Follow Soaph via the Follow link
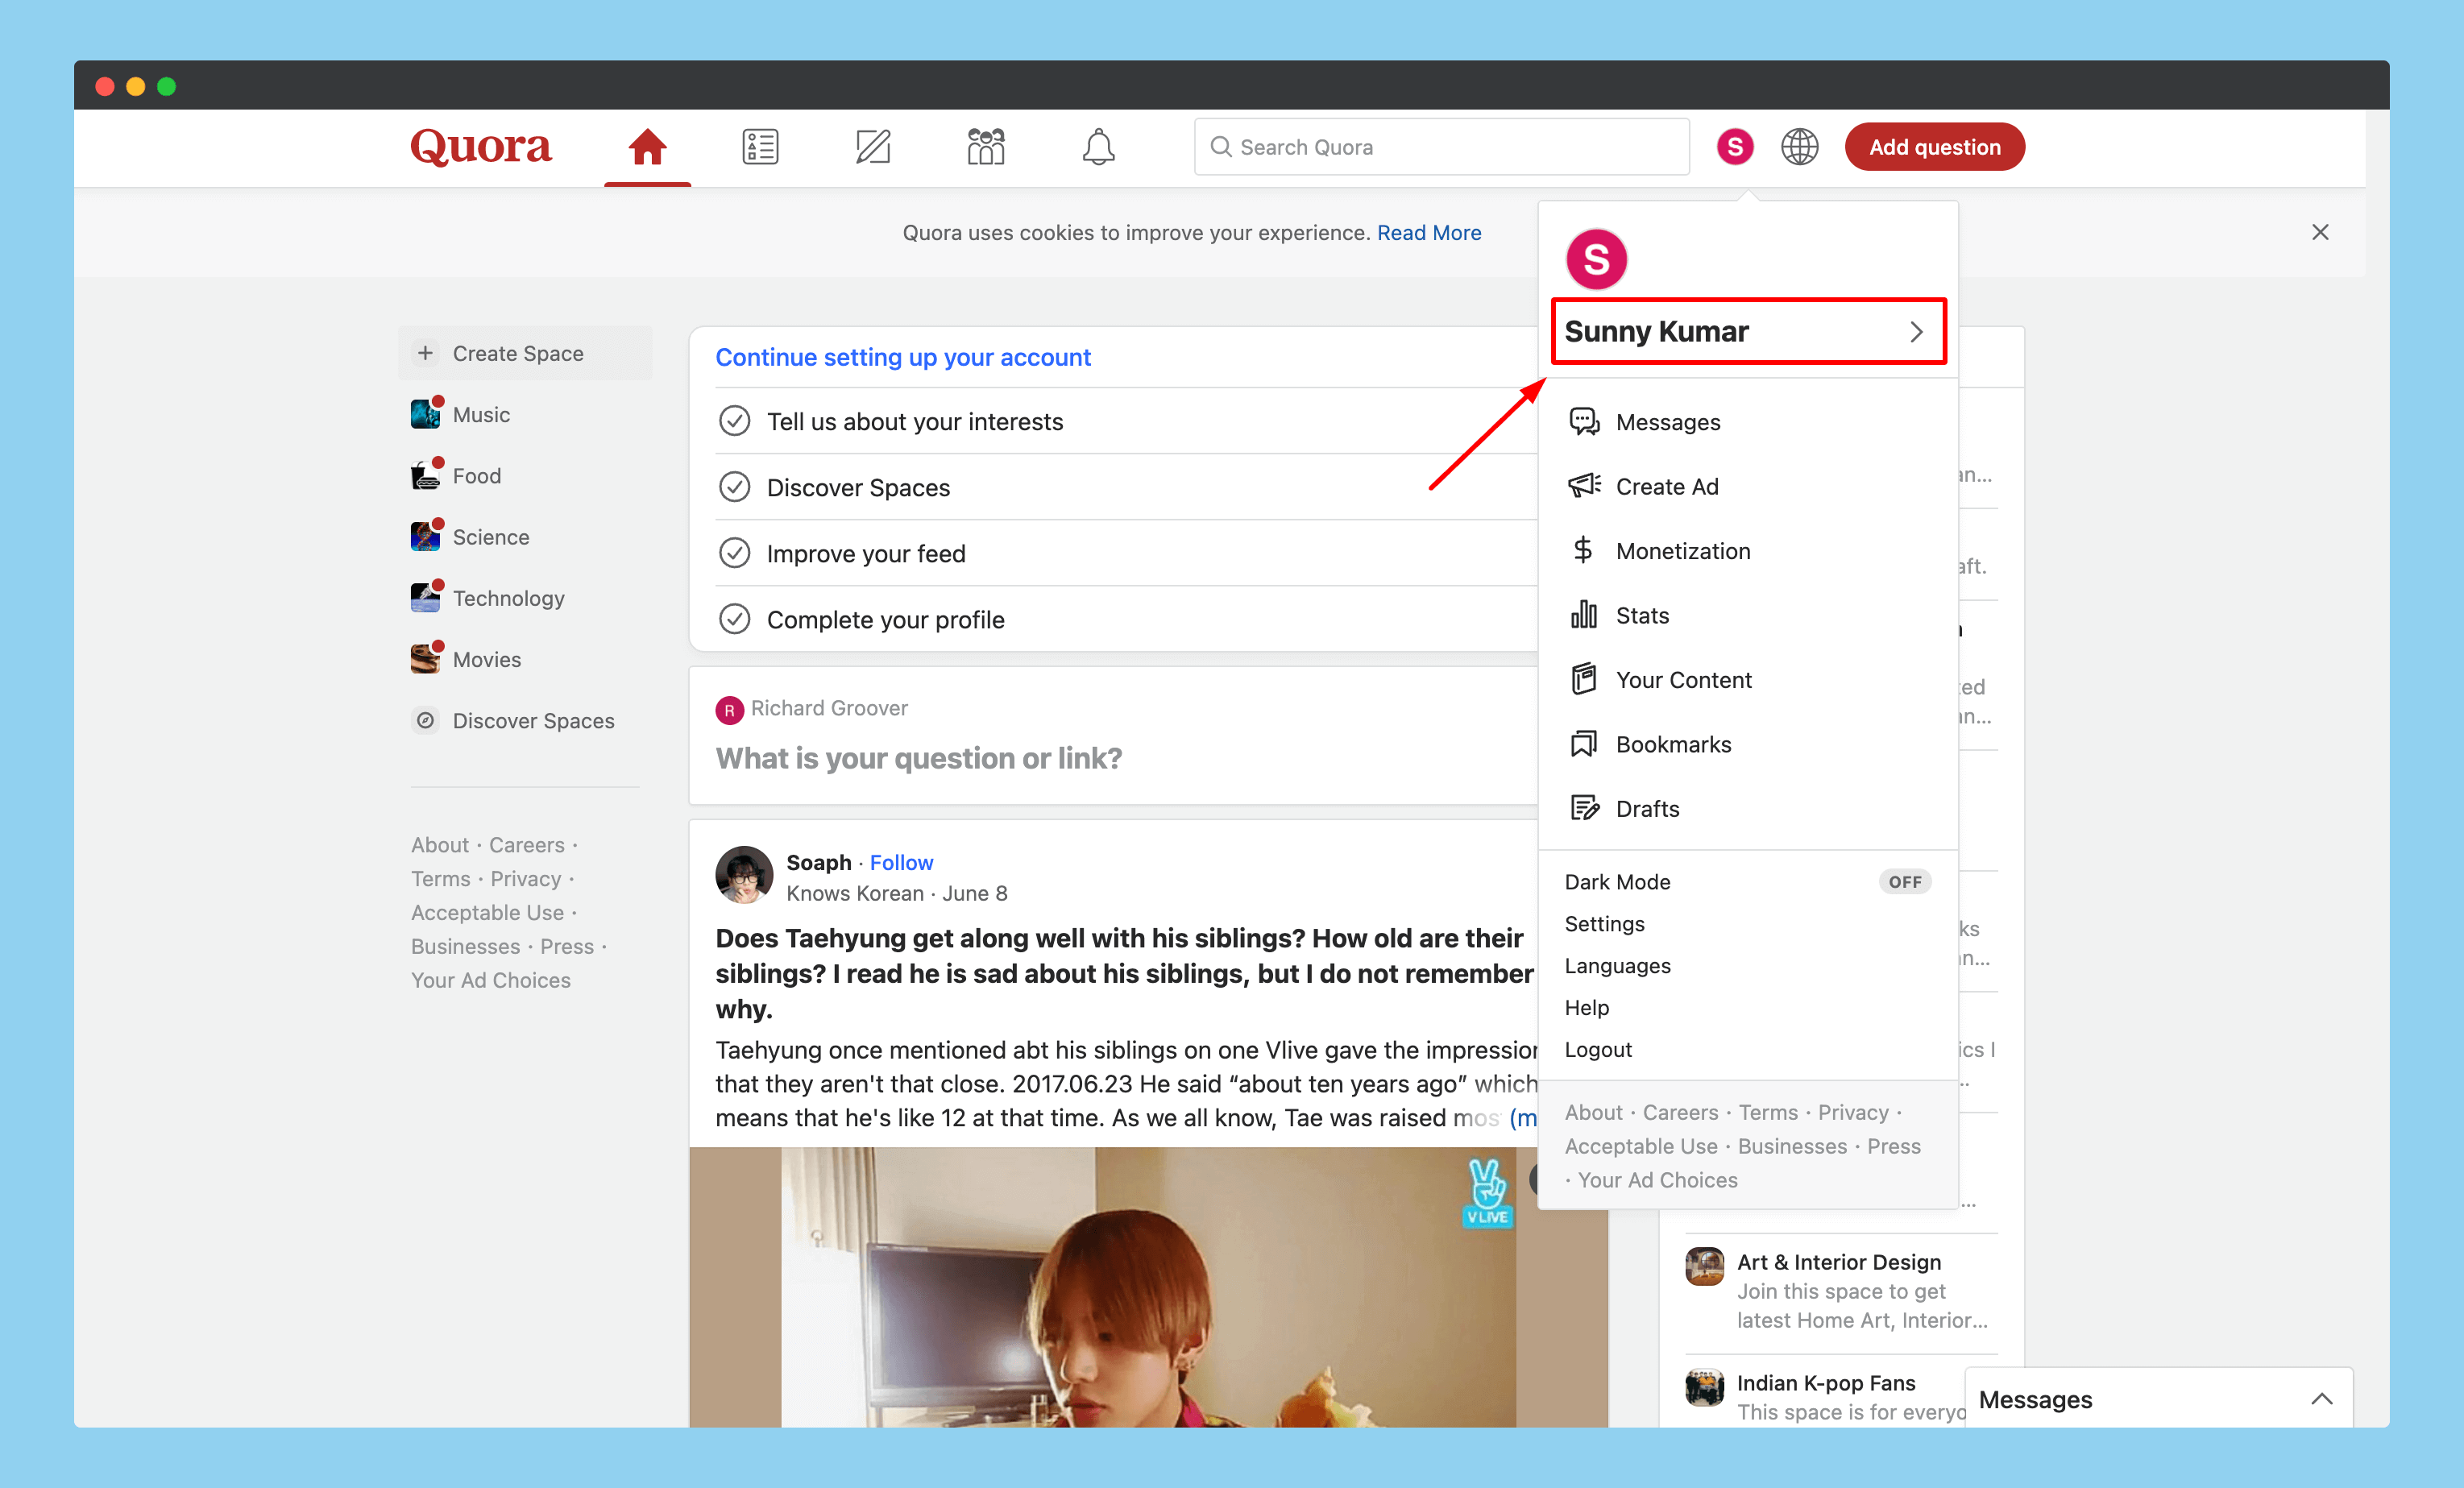Image resolution: width=2464 pixels, height=1488 pixels. pyautogui.click(x=900, y=862)
